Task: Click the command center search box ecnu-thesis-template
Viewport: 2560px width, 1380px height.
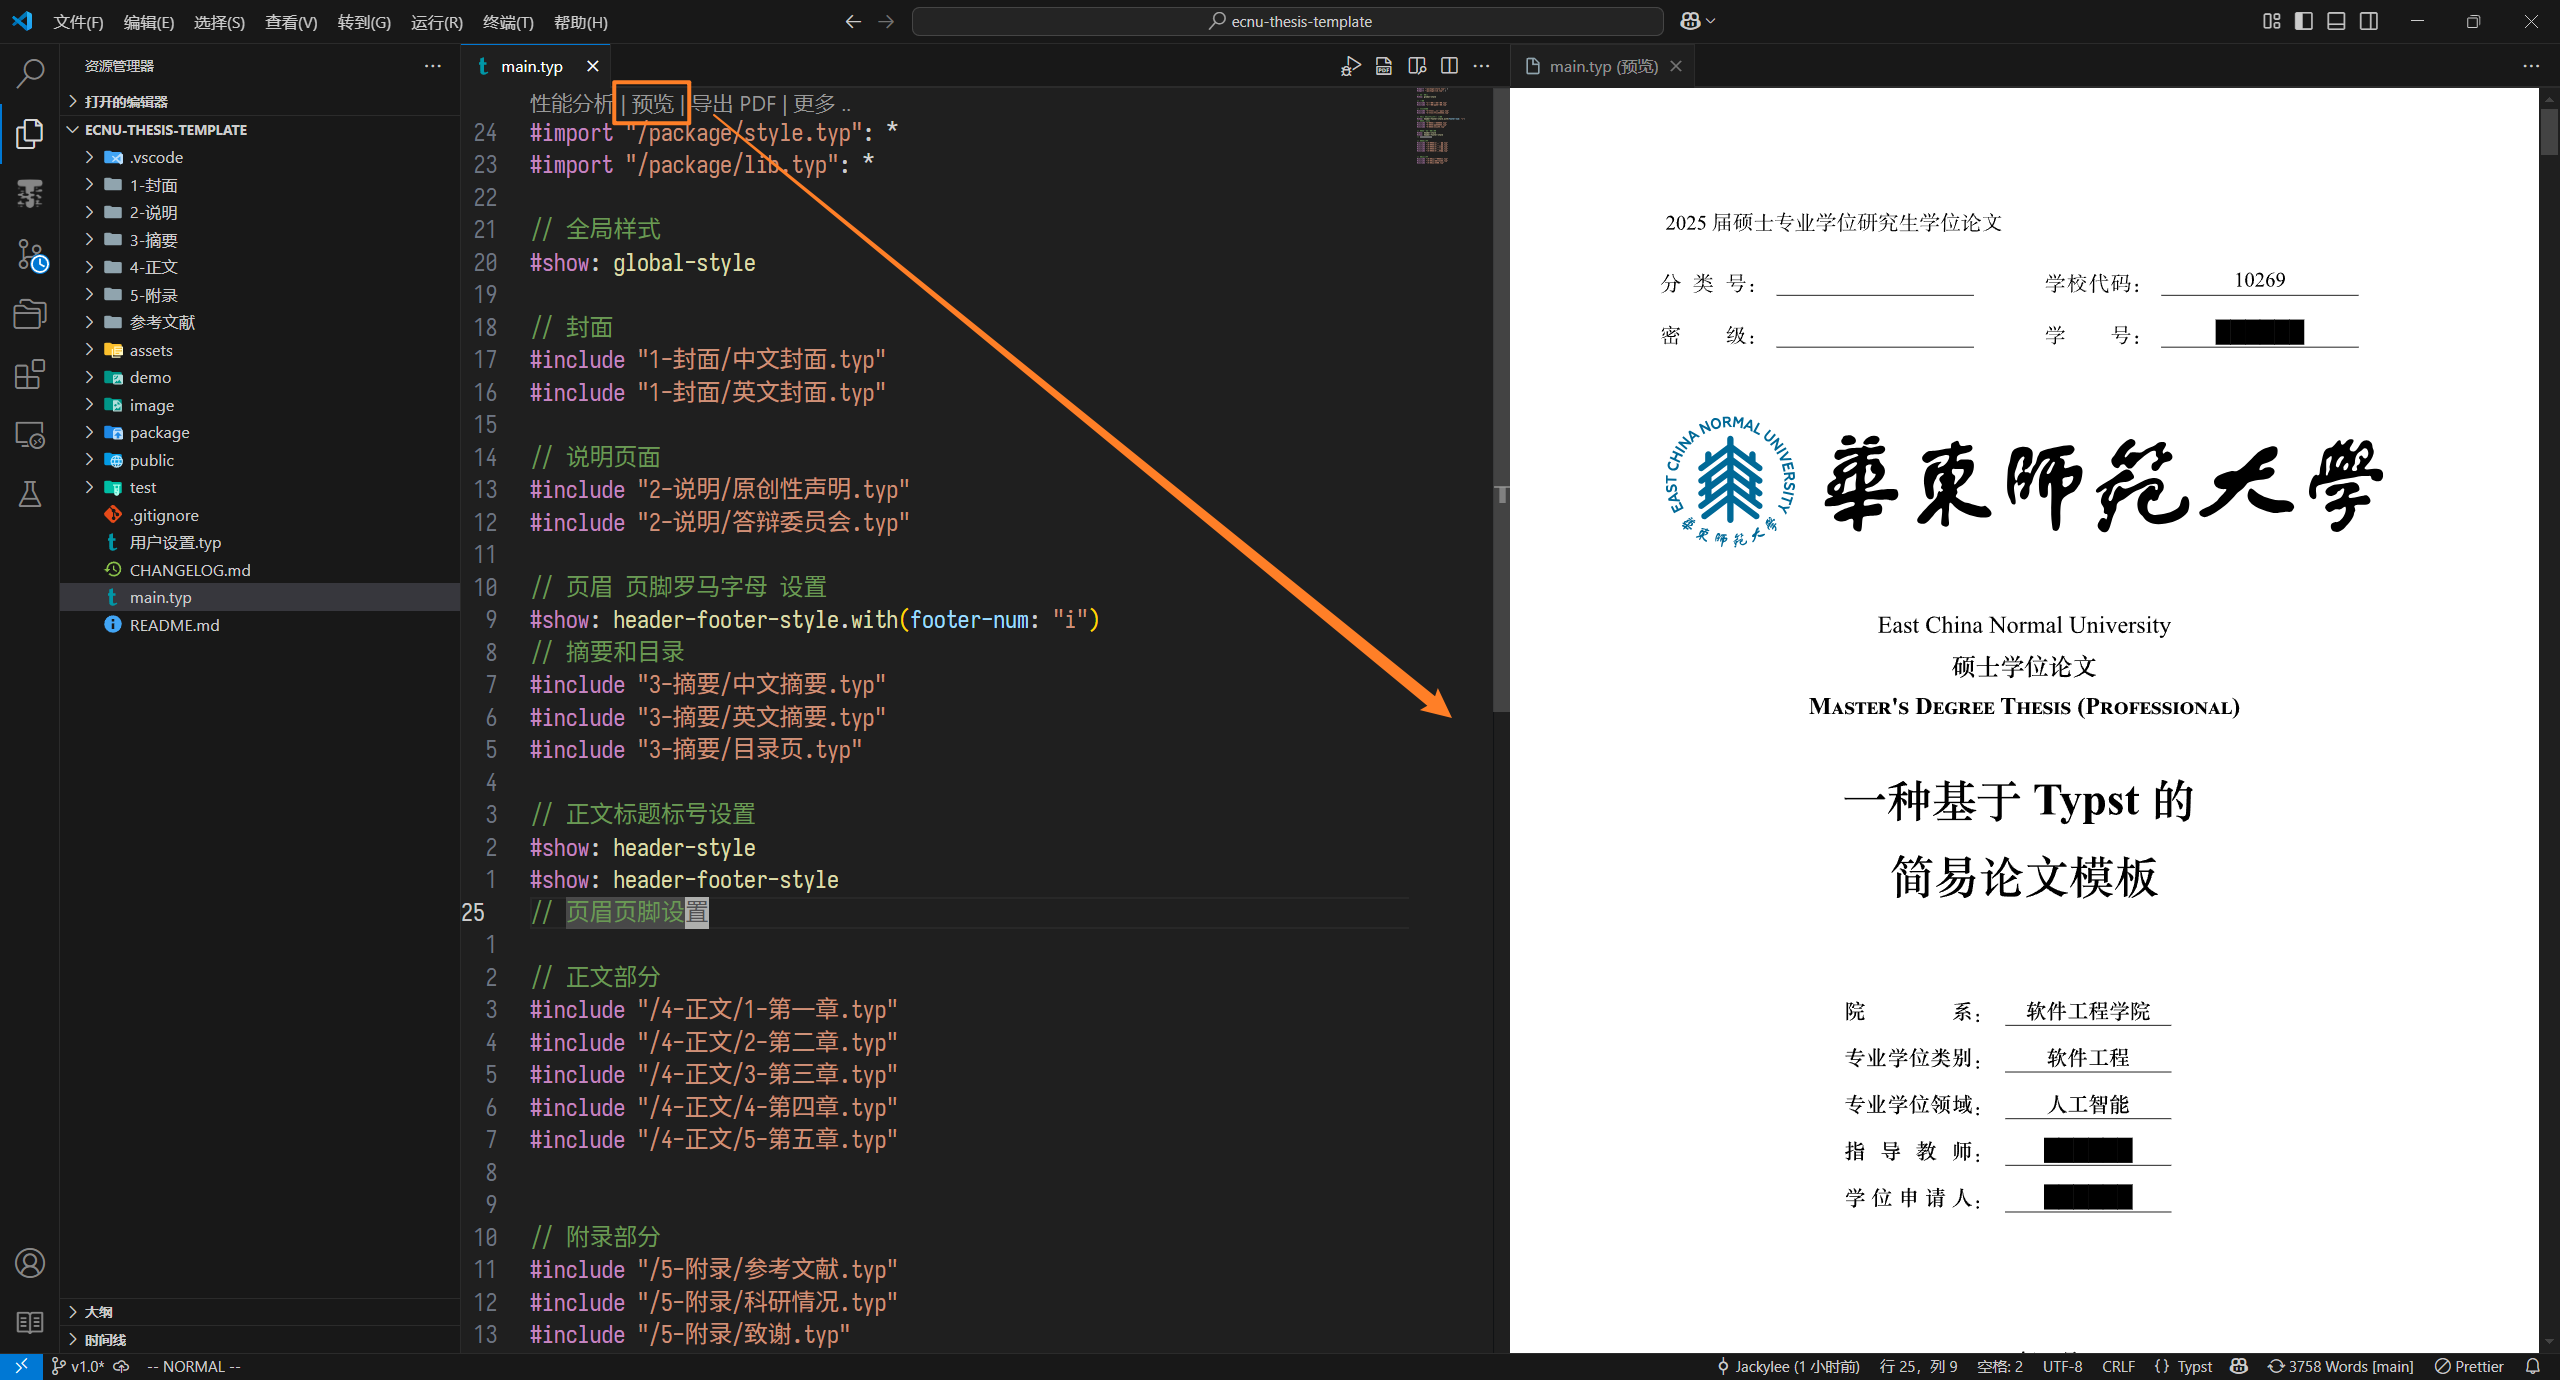Action: click(1288, 21)
